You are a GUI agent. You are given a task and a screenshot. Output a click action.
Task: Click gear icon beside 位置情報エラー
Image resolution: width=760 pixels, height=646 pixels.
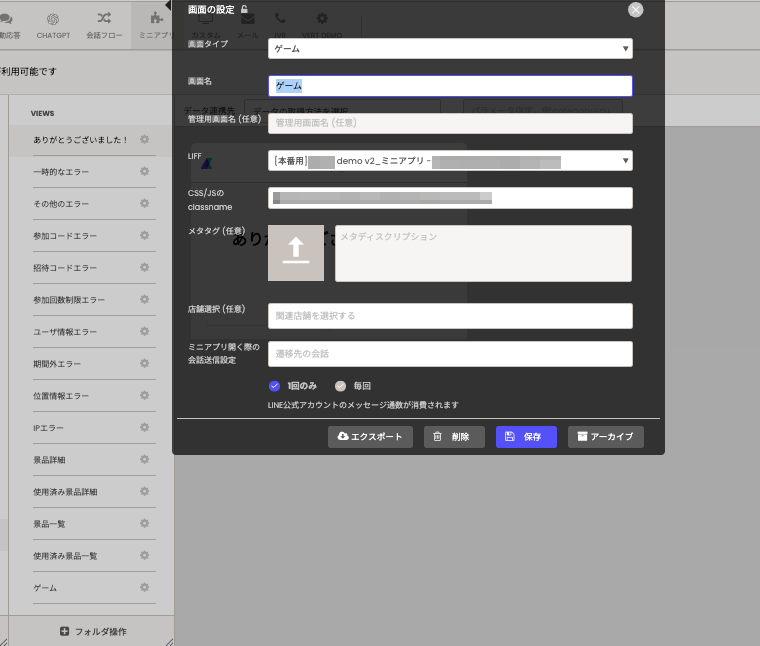pos(145,395)
